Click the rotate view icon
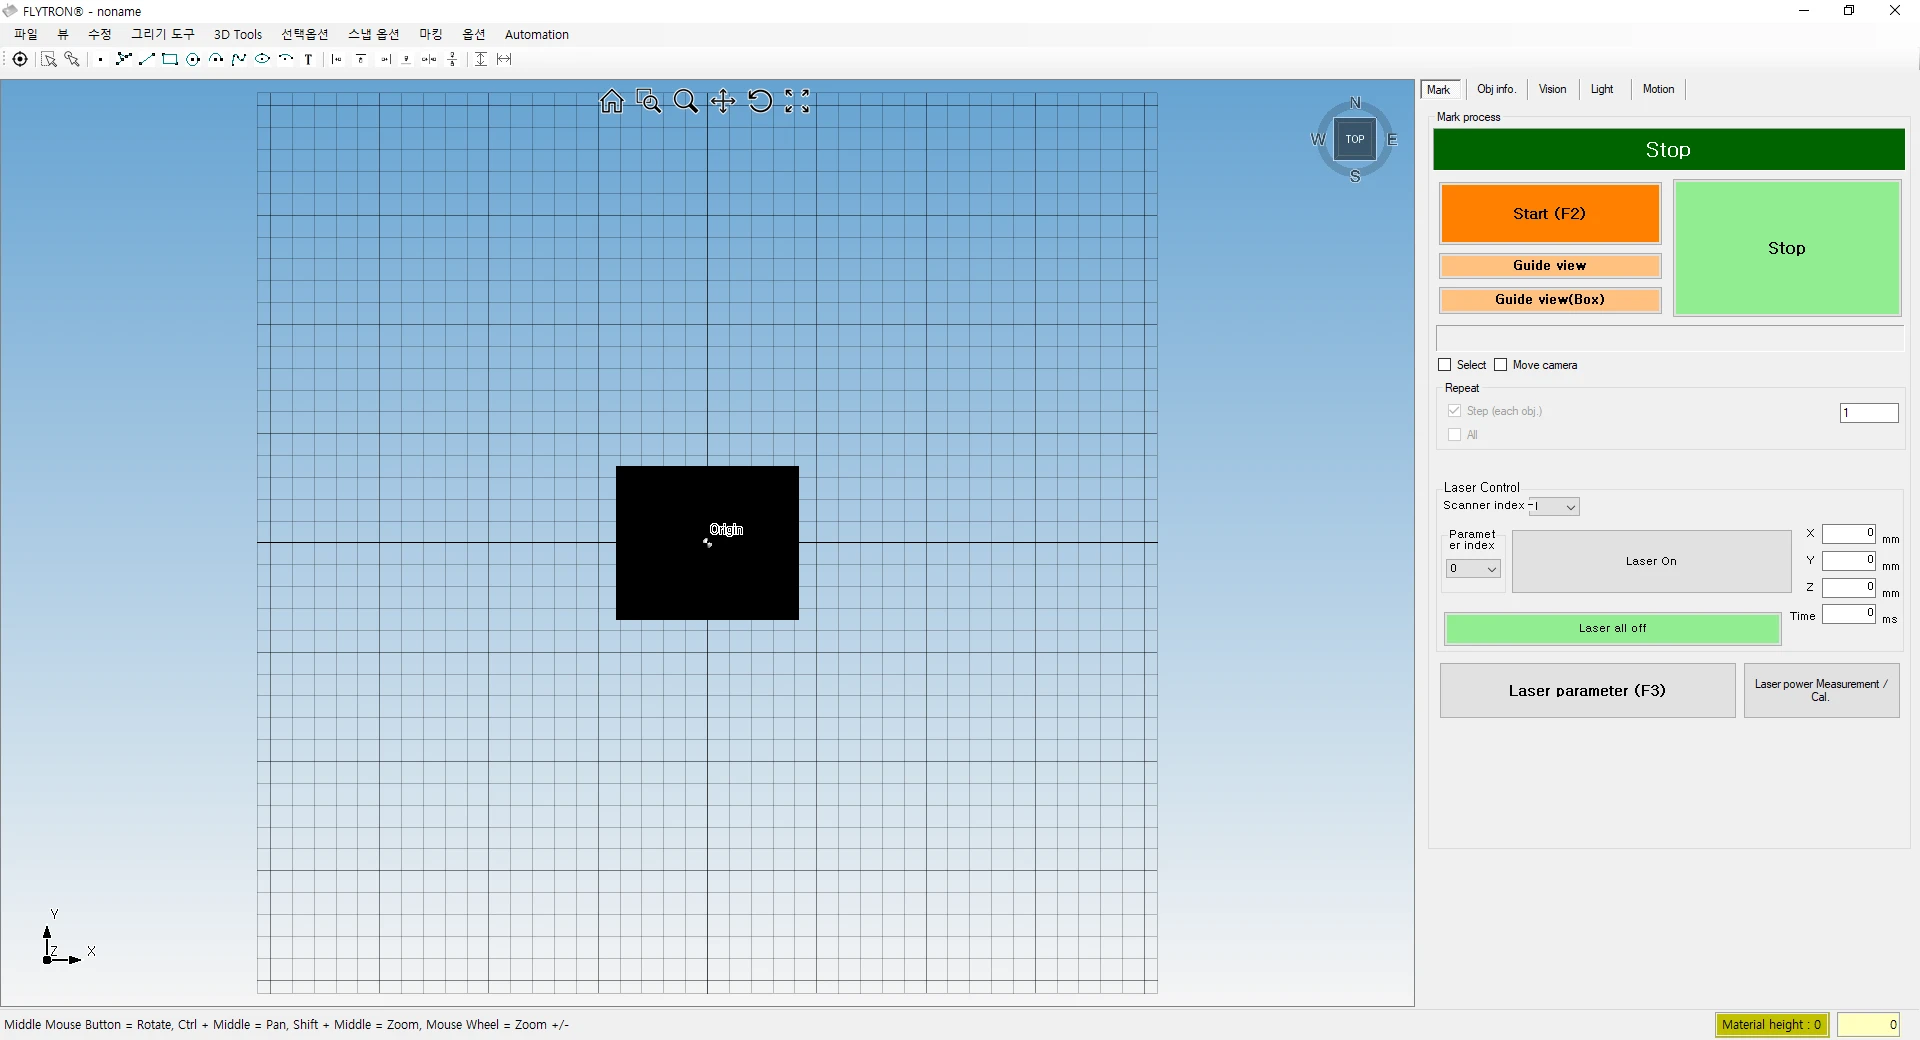The height and width of the screenshot is (1040, 1920). point(760,102)
